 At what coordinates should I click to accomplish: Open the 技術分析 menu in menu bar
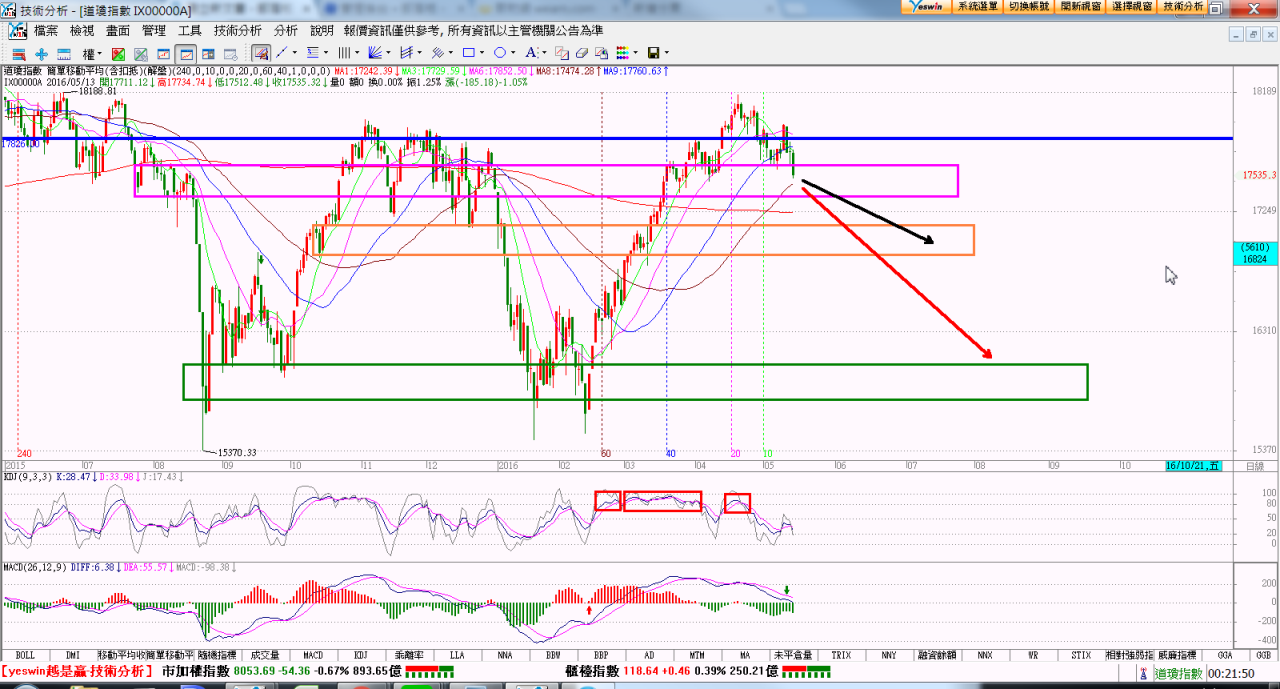pos(237,31)
